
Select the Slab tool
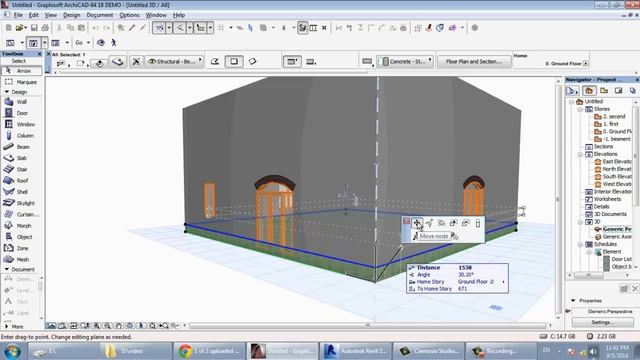click(21, 158)
